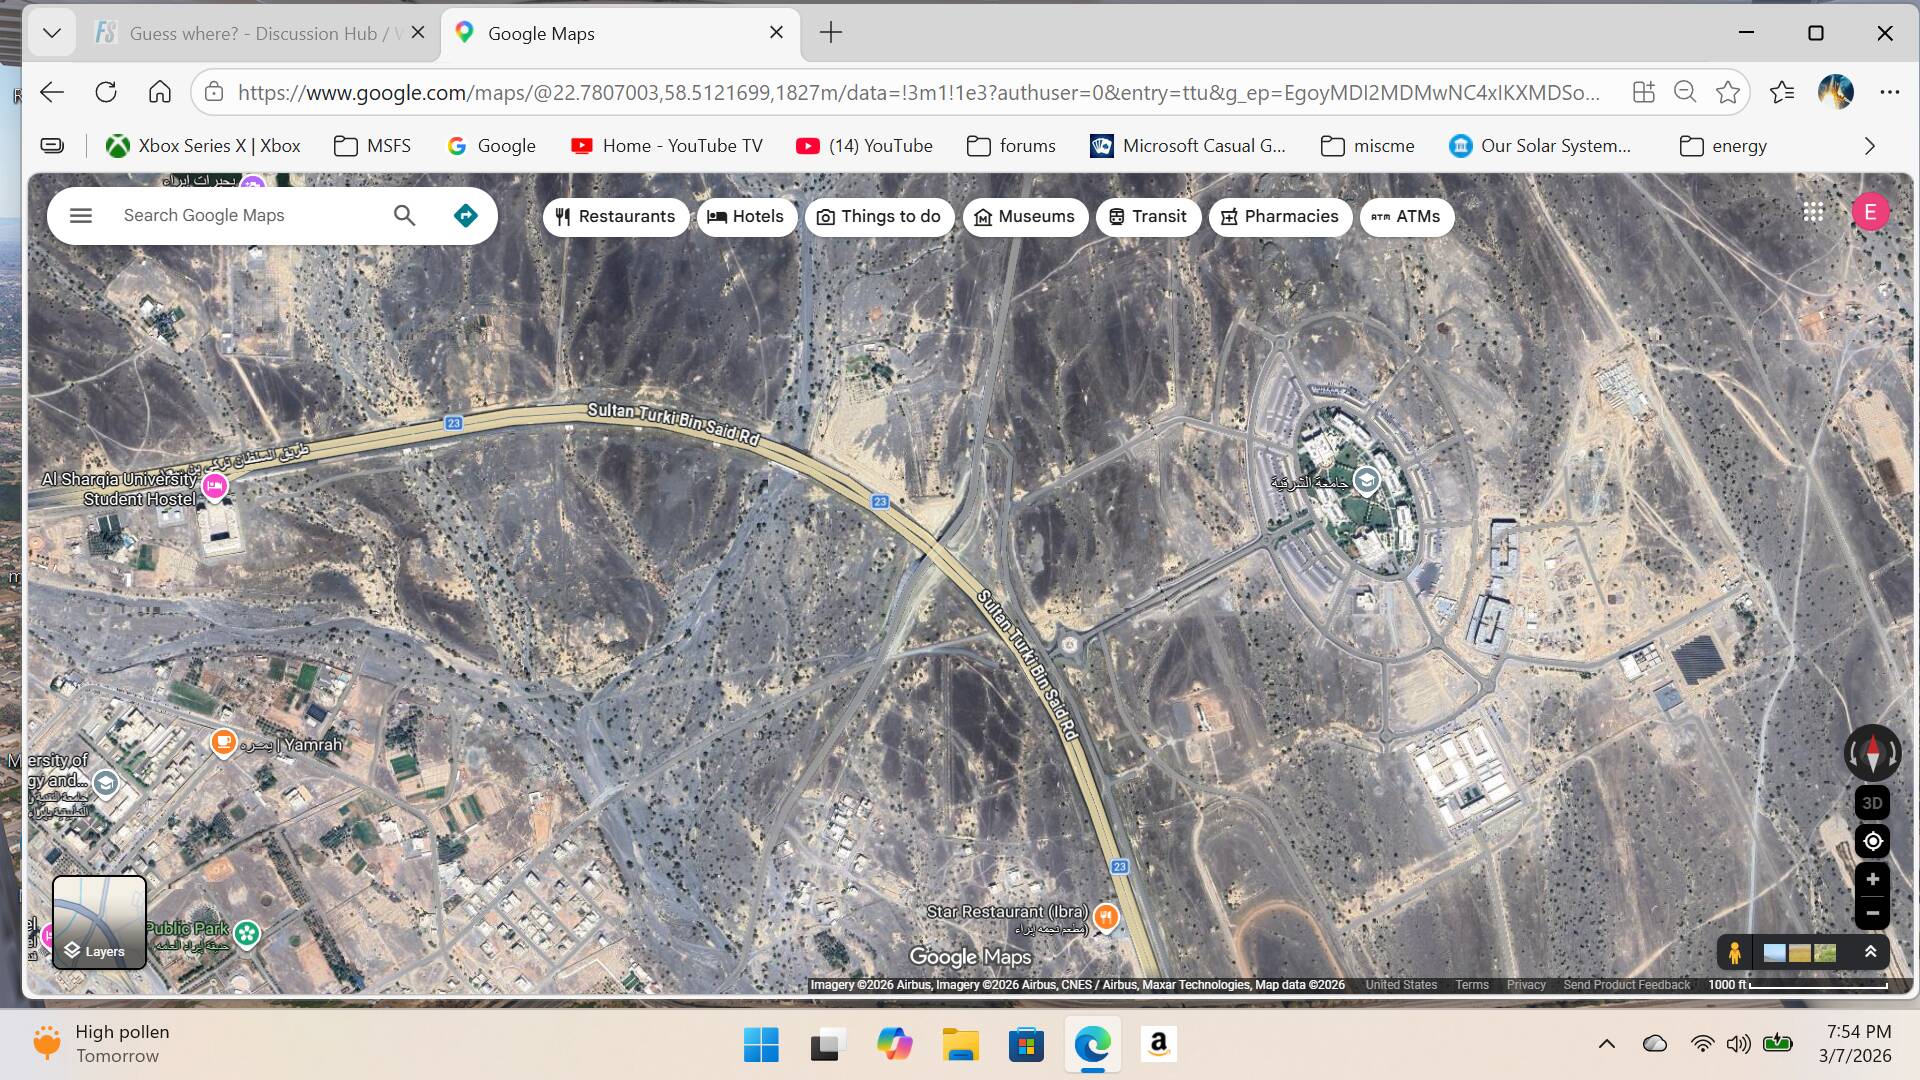Zoom out with the minus button
1920x1080 pixels.
(x=1872, y=912)
